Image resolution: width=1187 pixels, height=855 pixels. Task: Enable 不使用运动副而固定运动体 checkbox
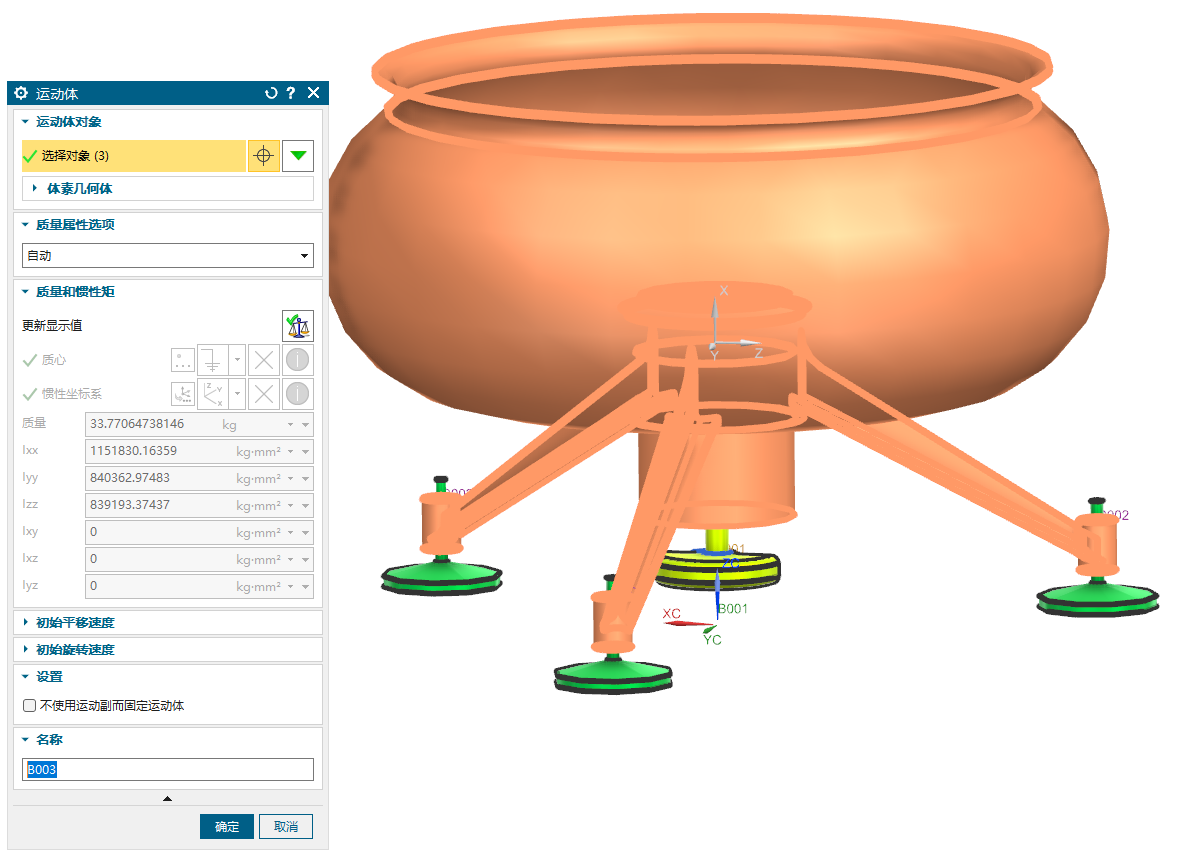coord(30,706)
